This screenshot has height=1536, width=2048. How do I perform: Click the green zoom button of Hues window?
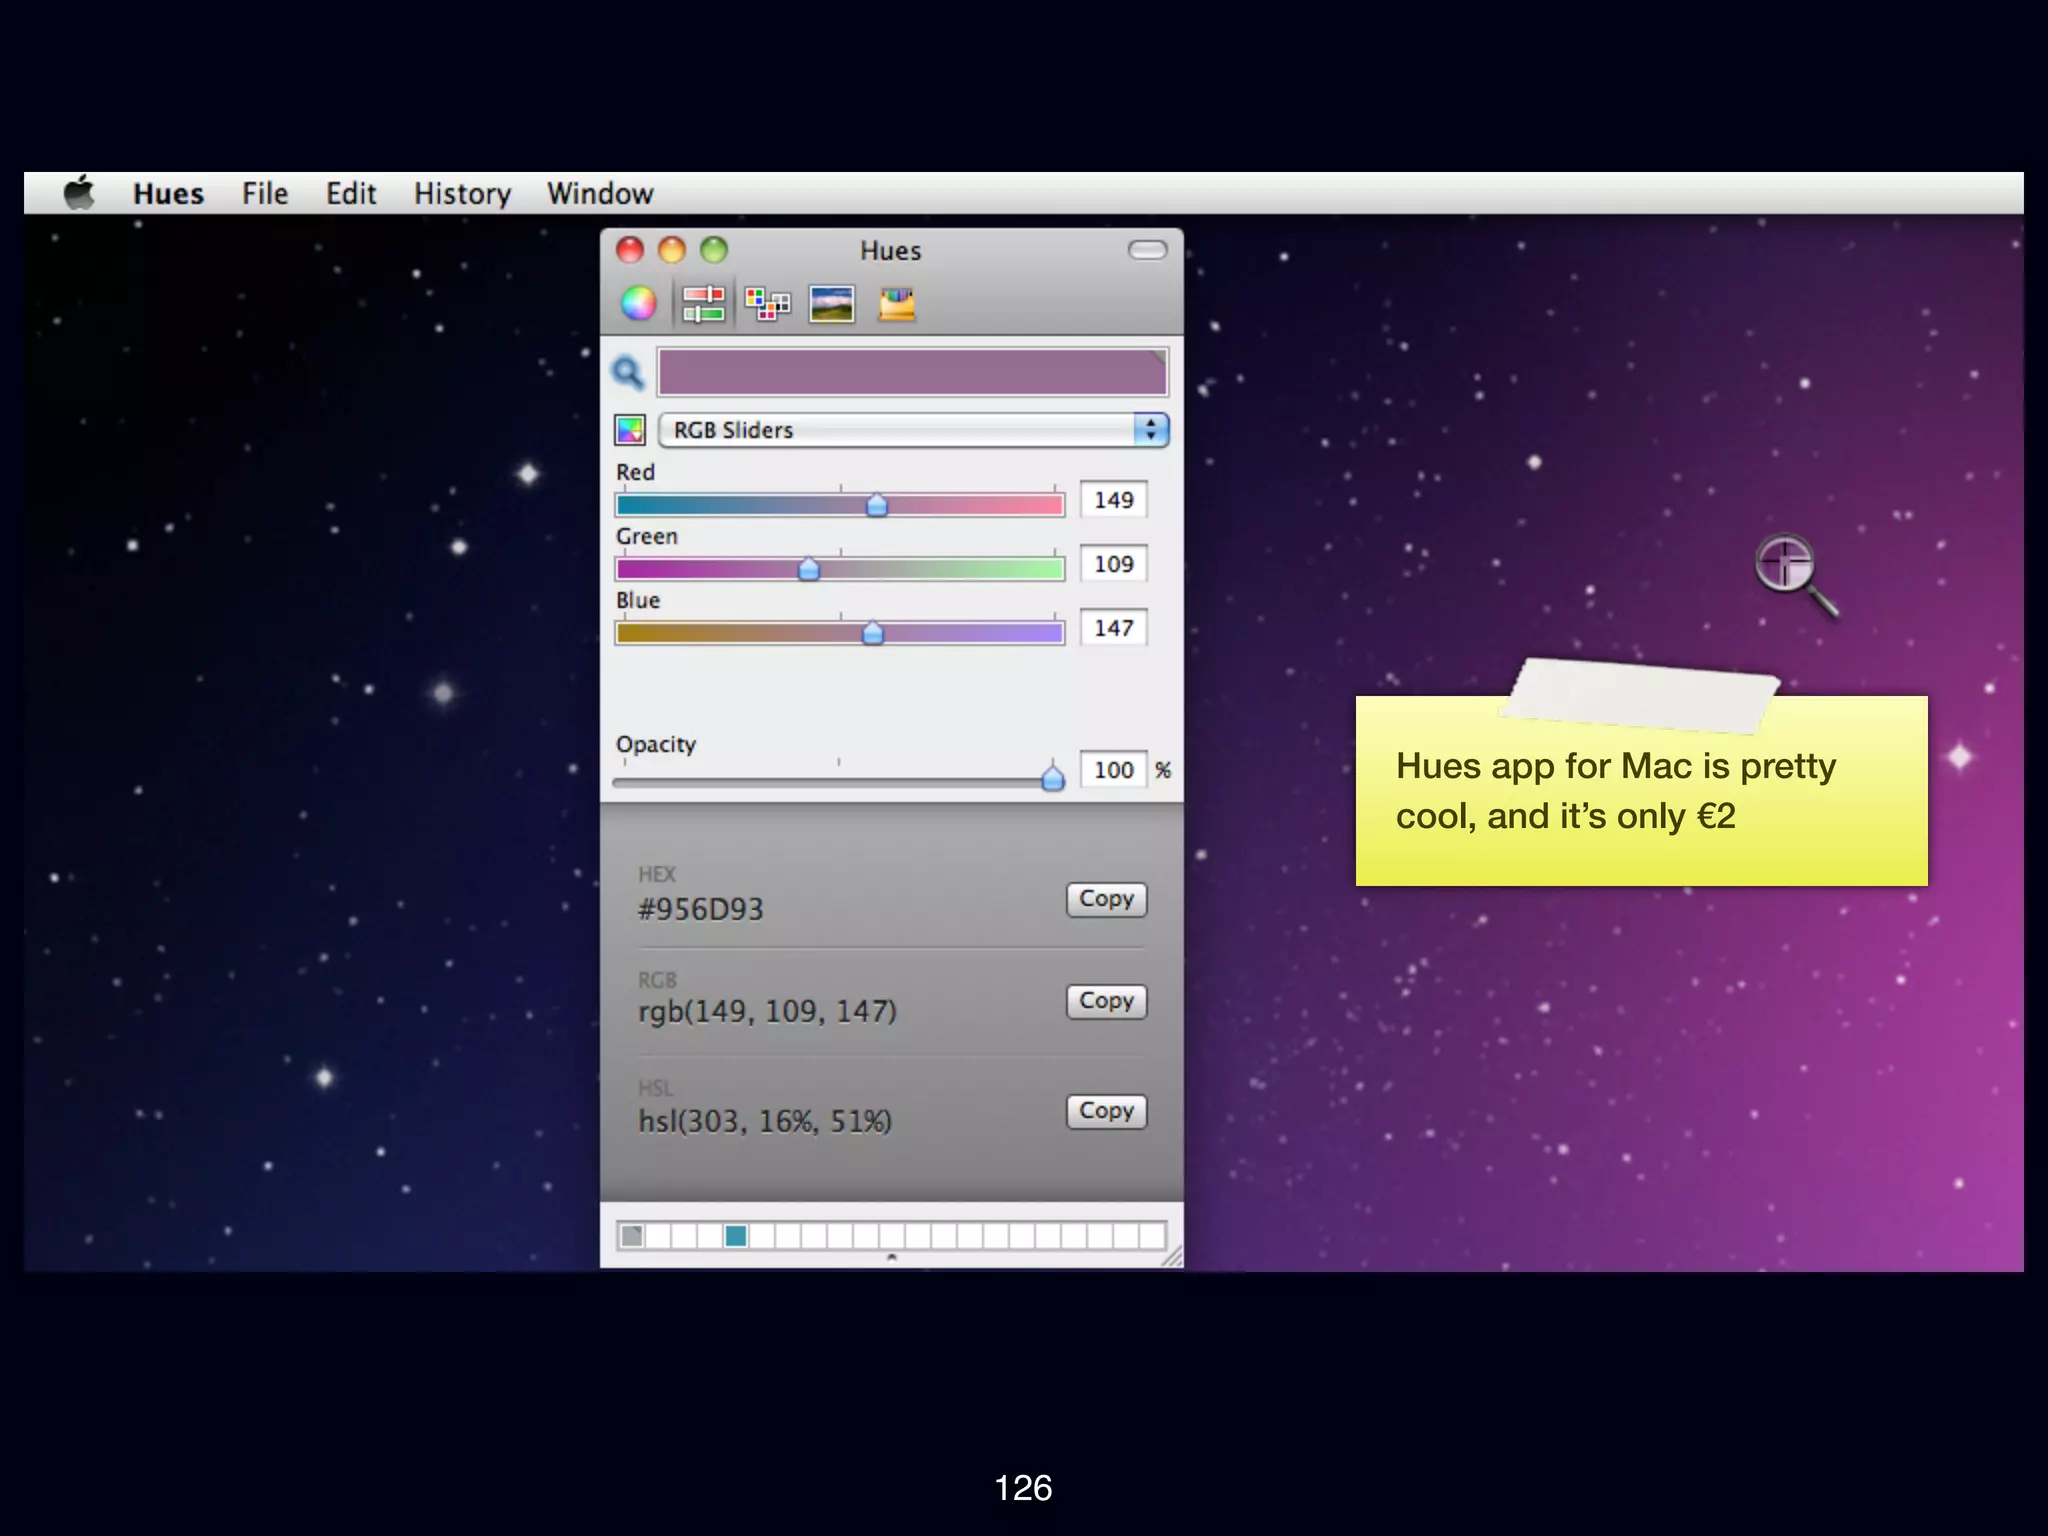click(x=714, y=250)
